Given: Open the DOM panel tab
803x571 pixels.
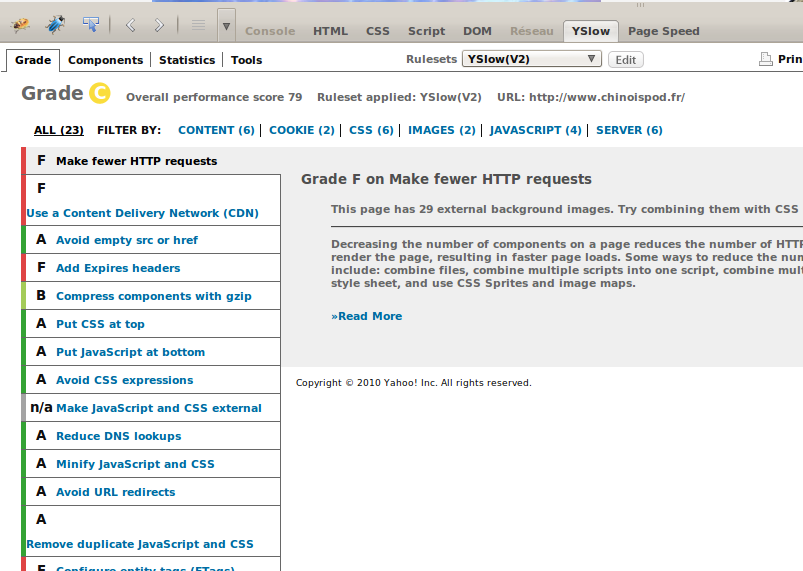Looking at the screenshot, I should [x=477, y=31].
